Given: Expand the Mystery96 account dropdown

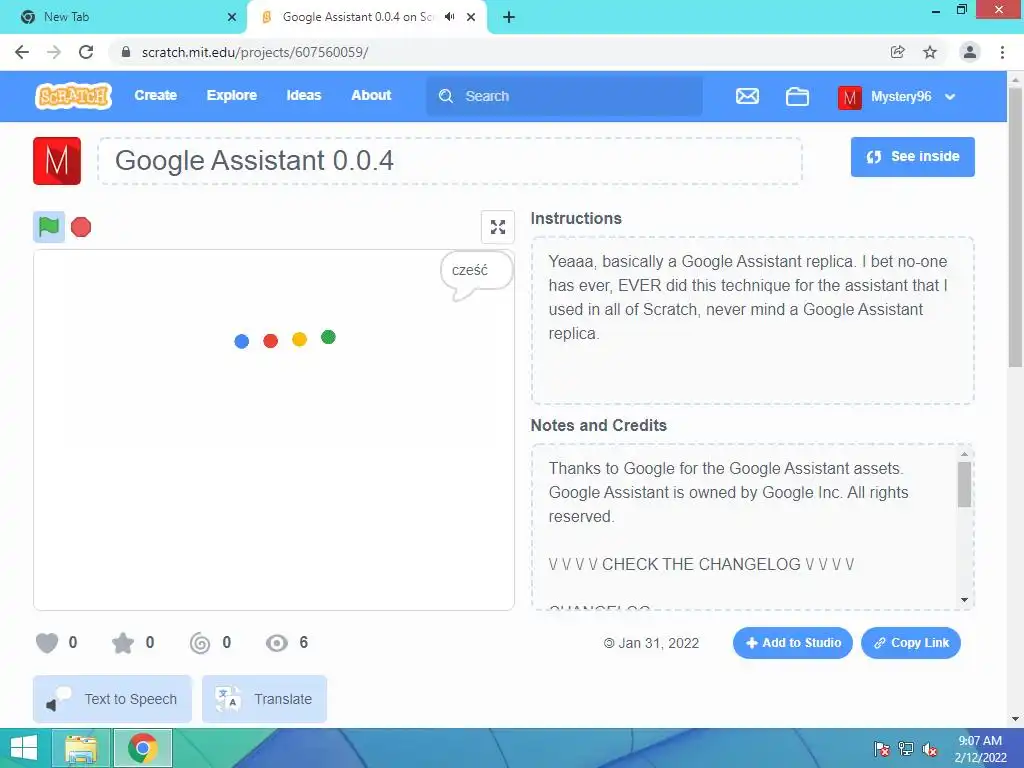Looking at the screenshot, I should click(950, 97).
